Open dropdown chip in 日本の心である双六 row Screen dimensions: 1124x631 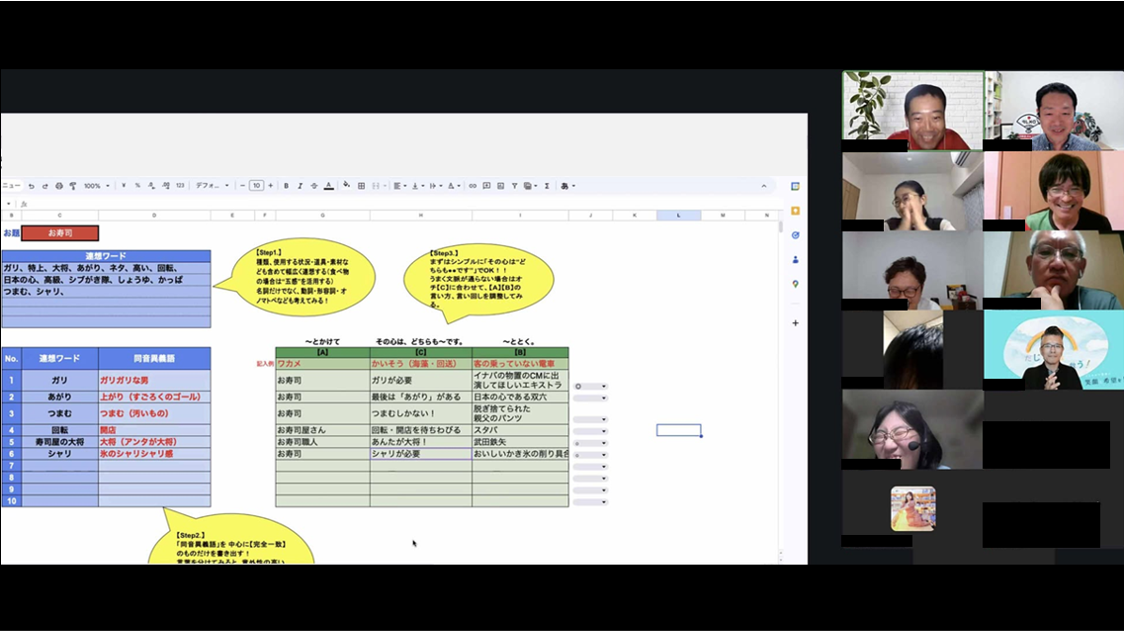(x=591, y=398)
